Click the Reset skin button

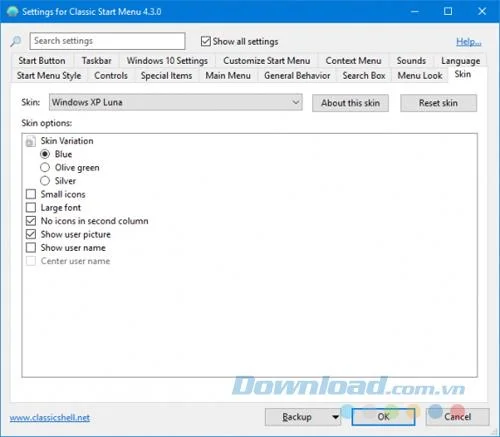(438, 103)
